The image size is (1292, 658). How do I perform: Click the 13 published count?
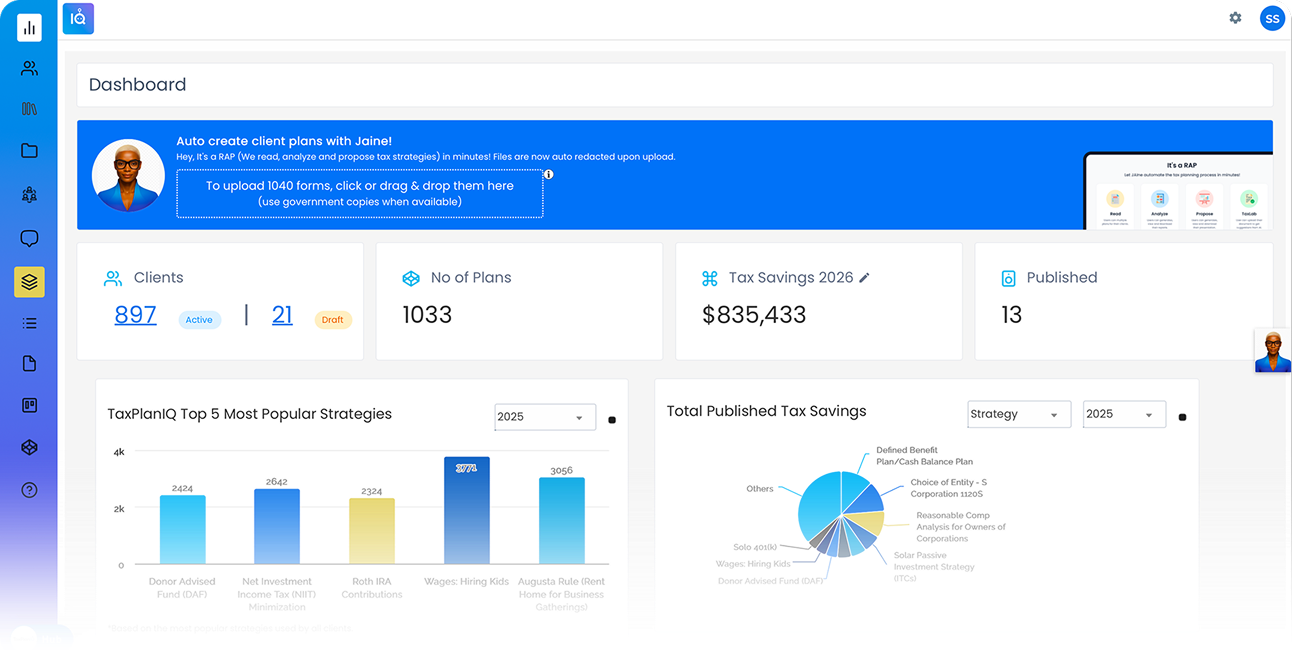[1012, 315]
